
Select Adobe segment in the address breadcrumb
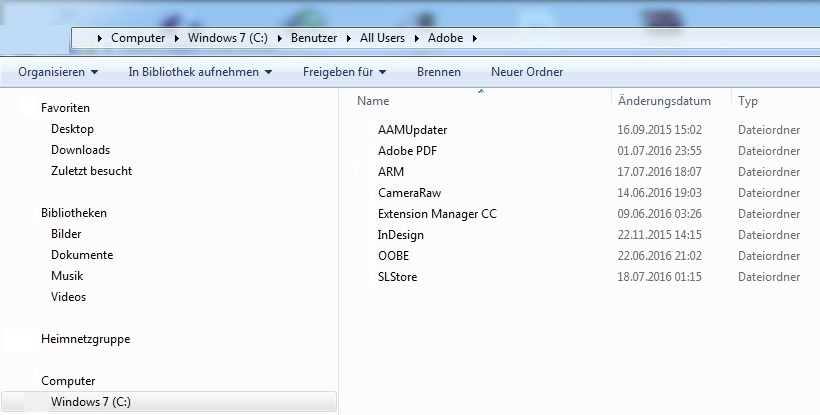pyautogui.click(x=445, y=38)
